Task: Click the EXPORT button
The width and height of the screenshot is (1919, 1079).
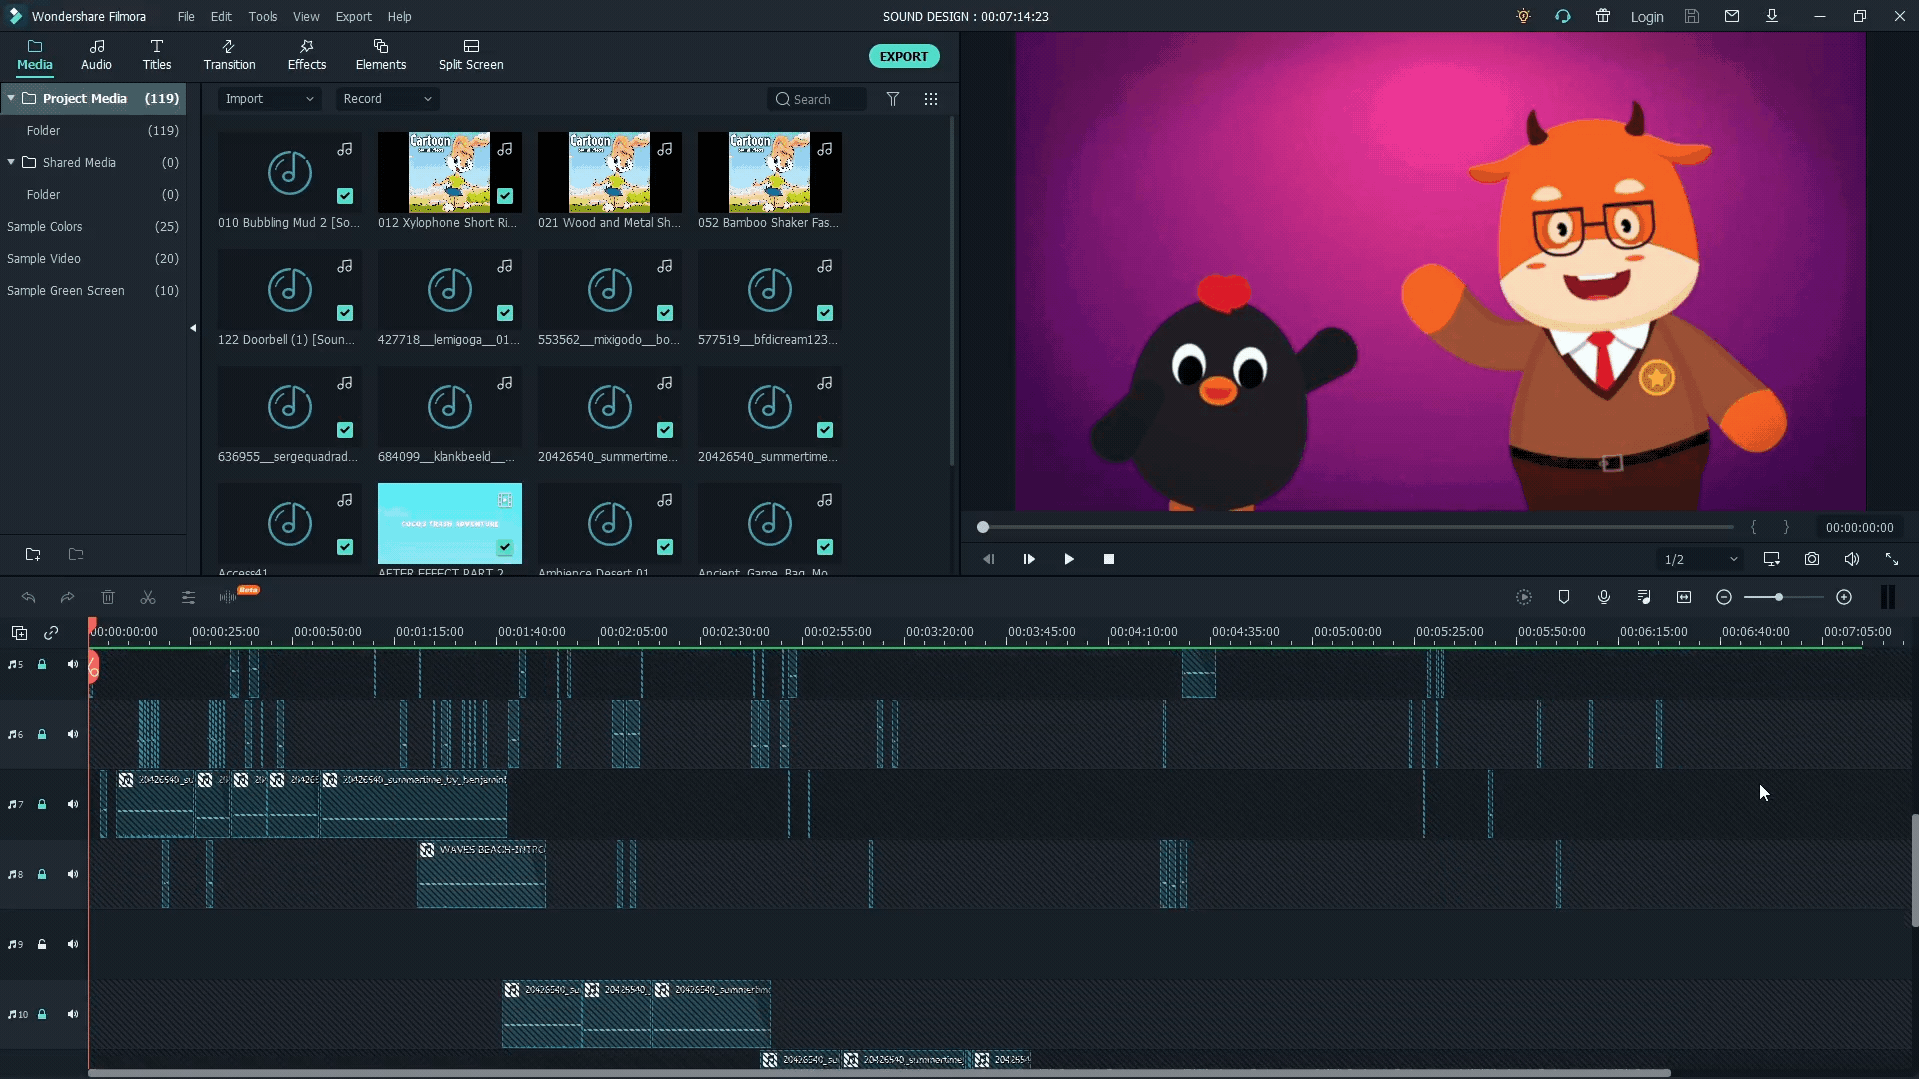Action: (x=904, y=56)
